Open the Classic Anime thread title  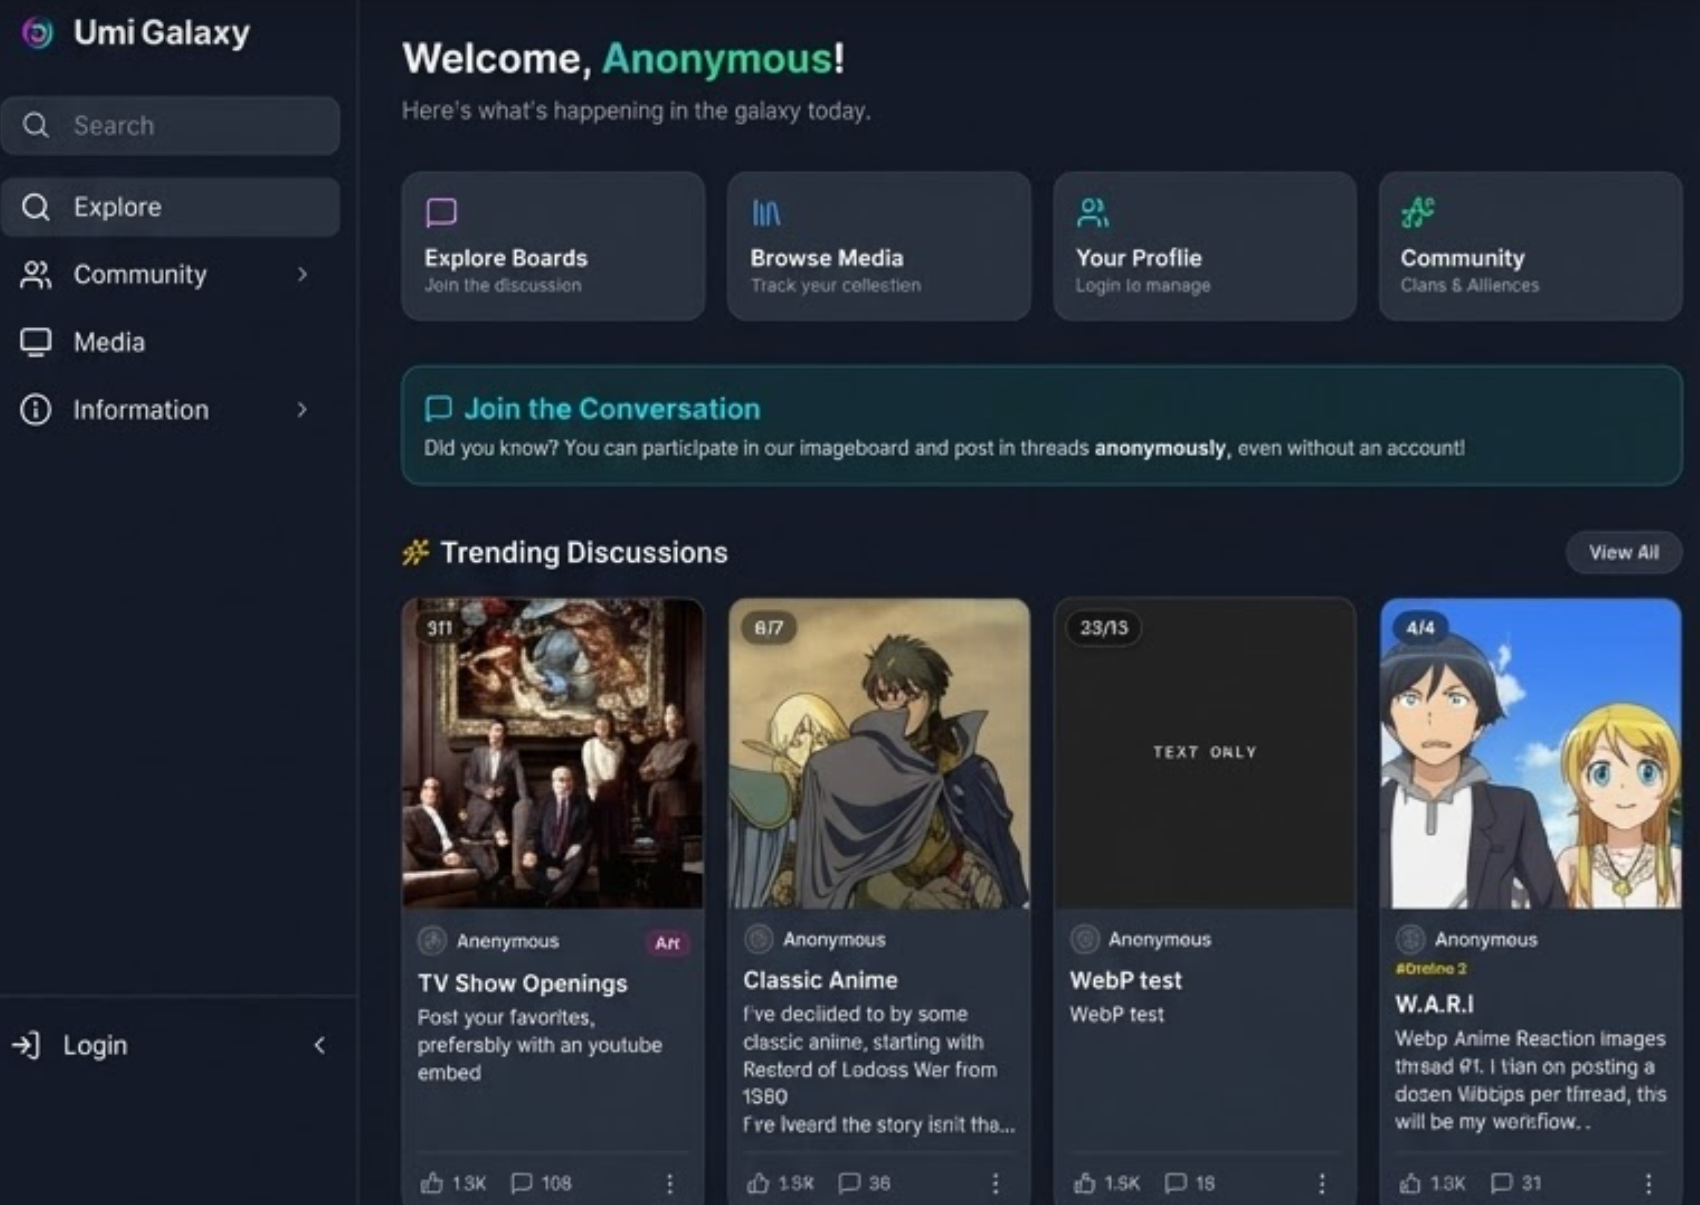tap(821, 980)
